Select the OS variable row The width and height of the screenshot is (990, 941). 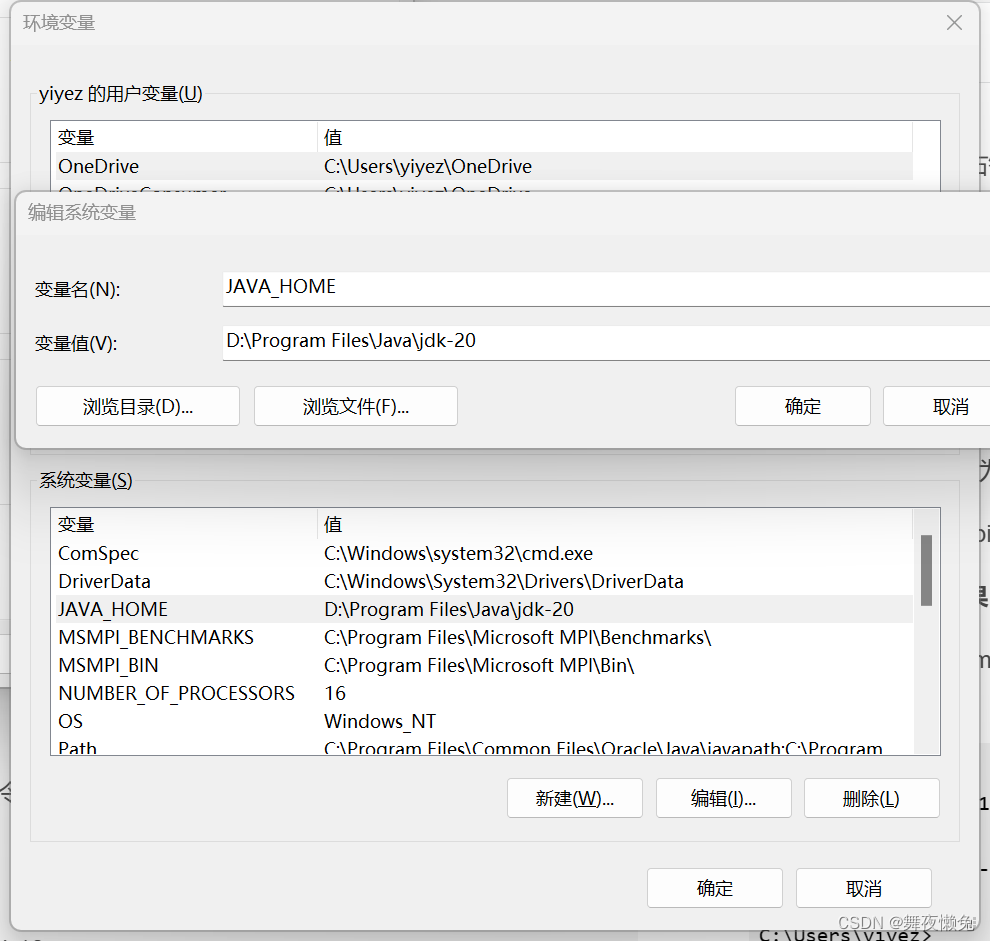[x=484, y=721]
